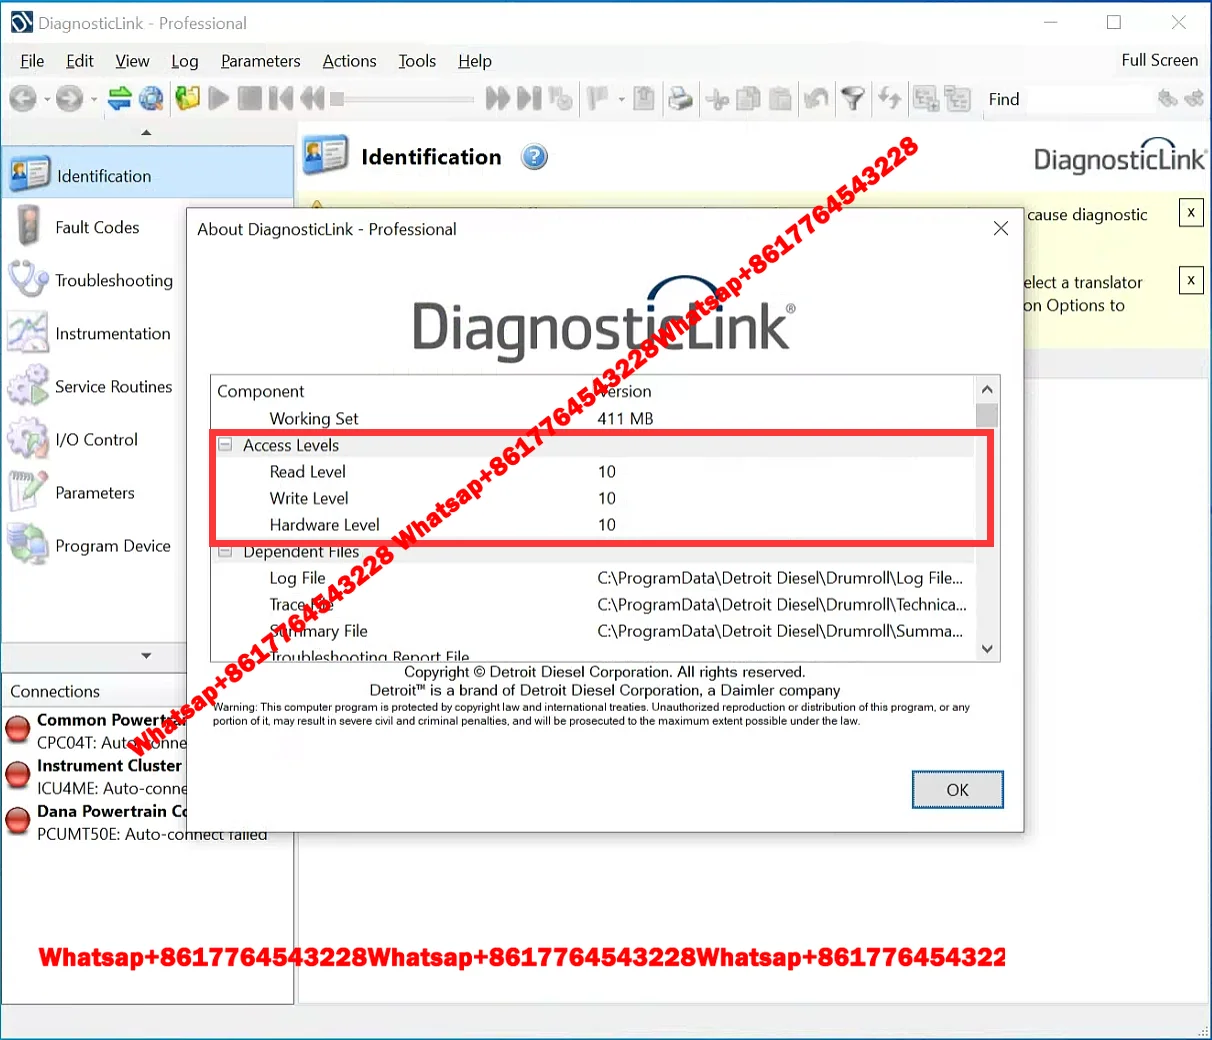Viewport: 1212px width, 1040px height.
Task: Click the Stop log toolbar icon
Action: (250, 98)
